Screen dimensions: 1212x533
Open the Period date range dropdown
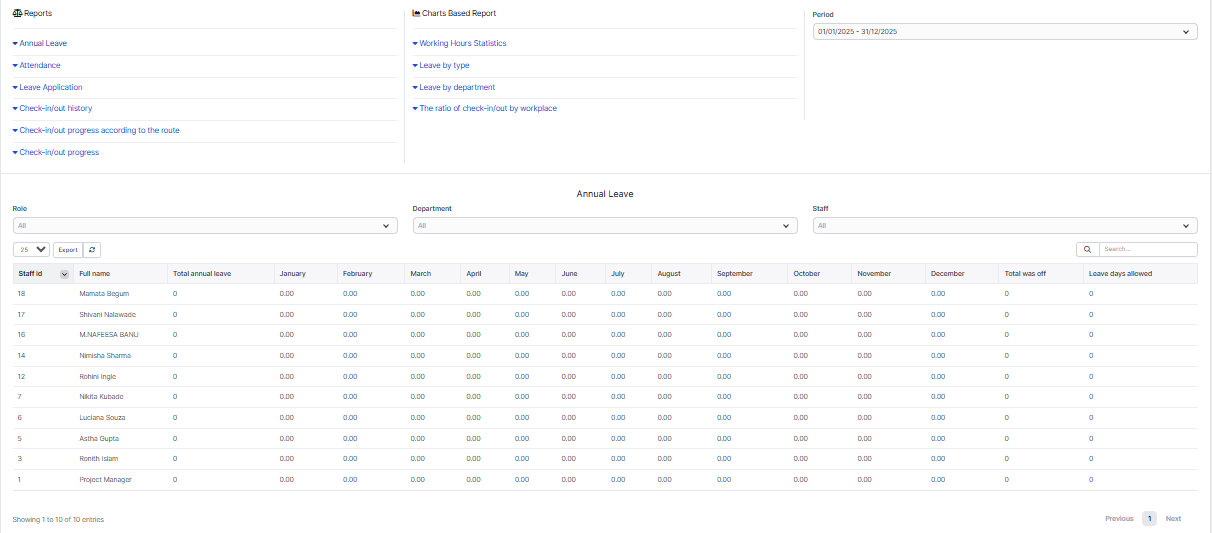[1005, 32]
